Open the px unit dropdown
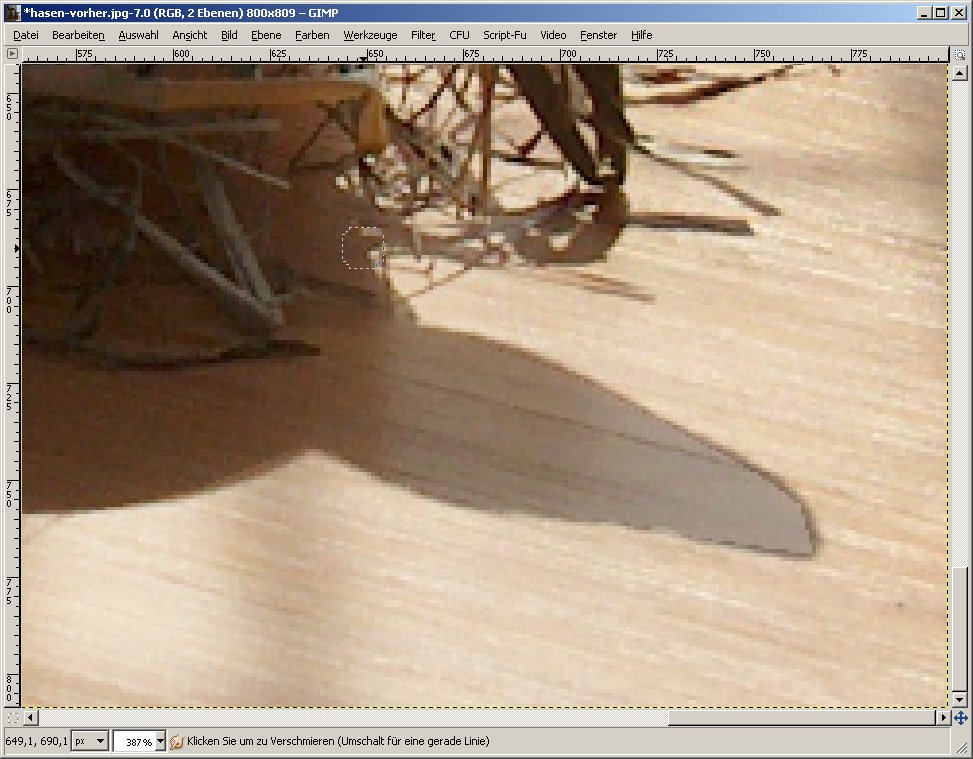973x759 pixels. (x=89, y=741)
